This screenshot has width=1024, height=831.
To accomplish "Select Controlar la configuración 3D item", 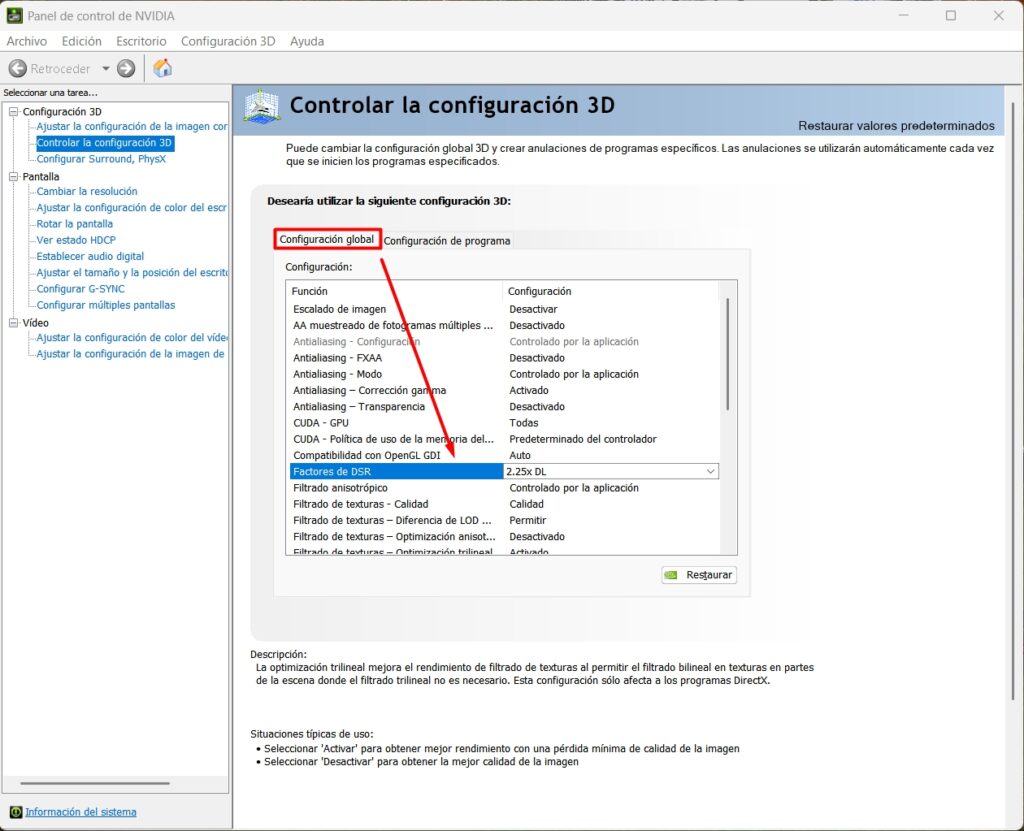I will pyautogui.click(x=104, y=142).
